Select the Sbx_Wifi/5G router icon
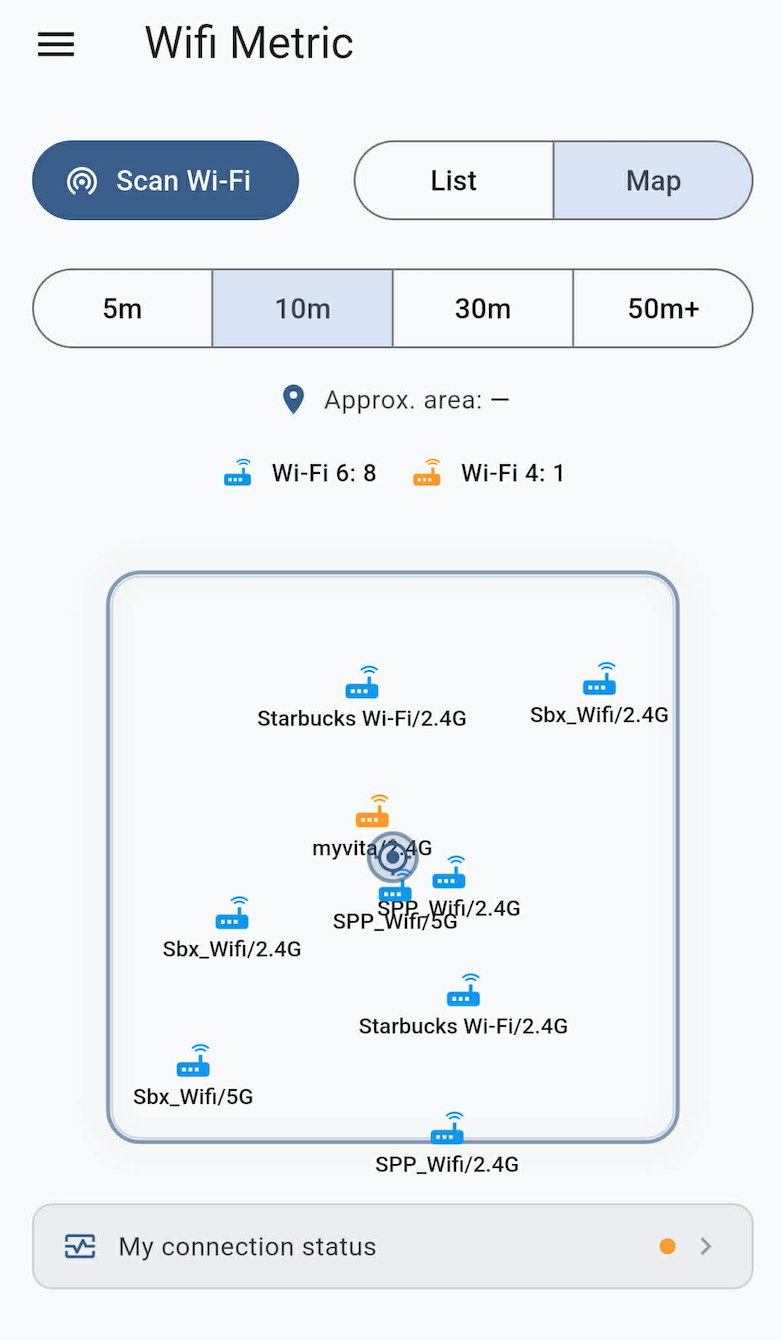 [194, 1060]
